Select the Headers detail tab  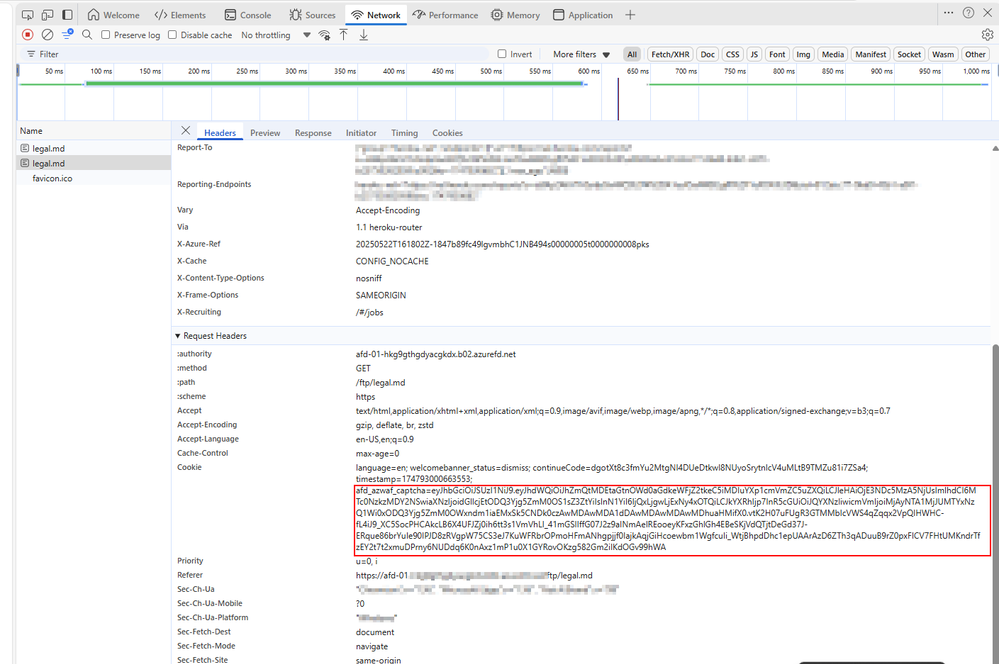point(220,133)
